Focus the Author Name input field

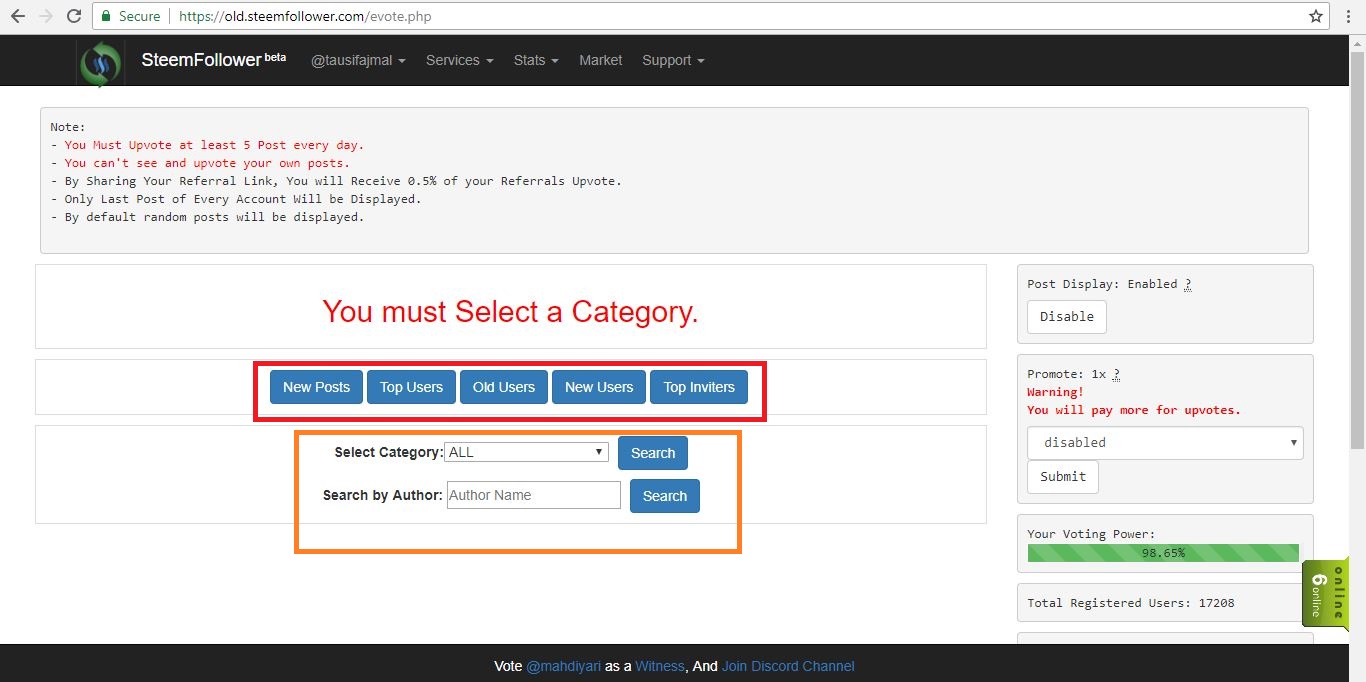tap(534, 495)
